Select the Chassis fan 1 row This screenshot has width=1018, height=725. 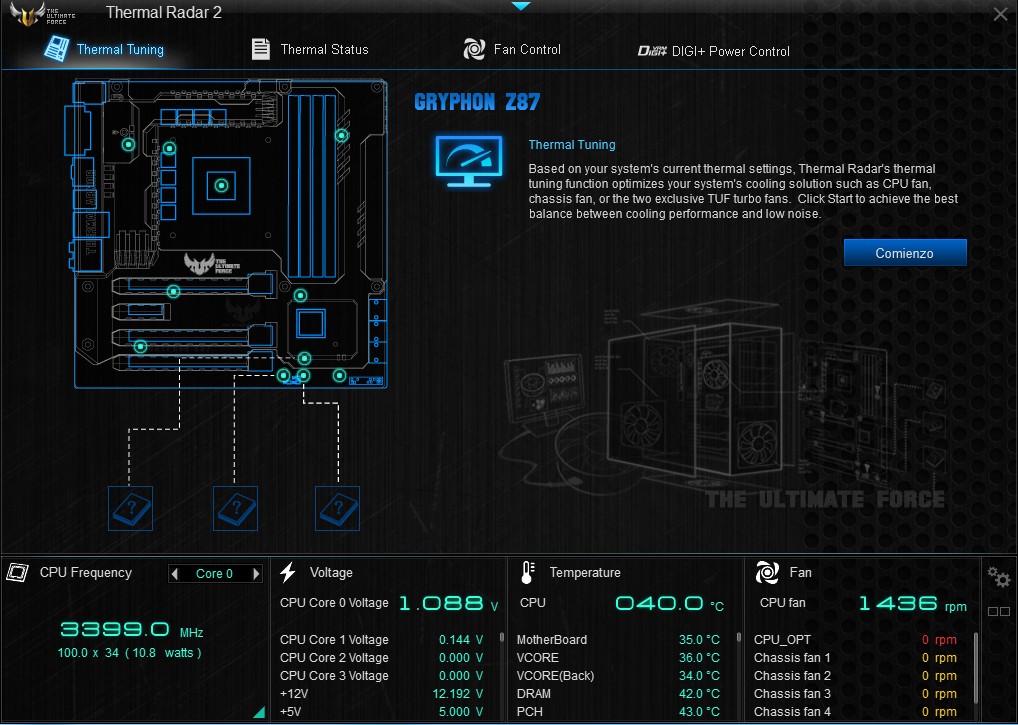(x=856, y=658)
